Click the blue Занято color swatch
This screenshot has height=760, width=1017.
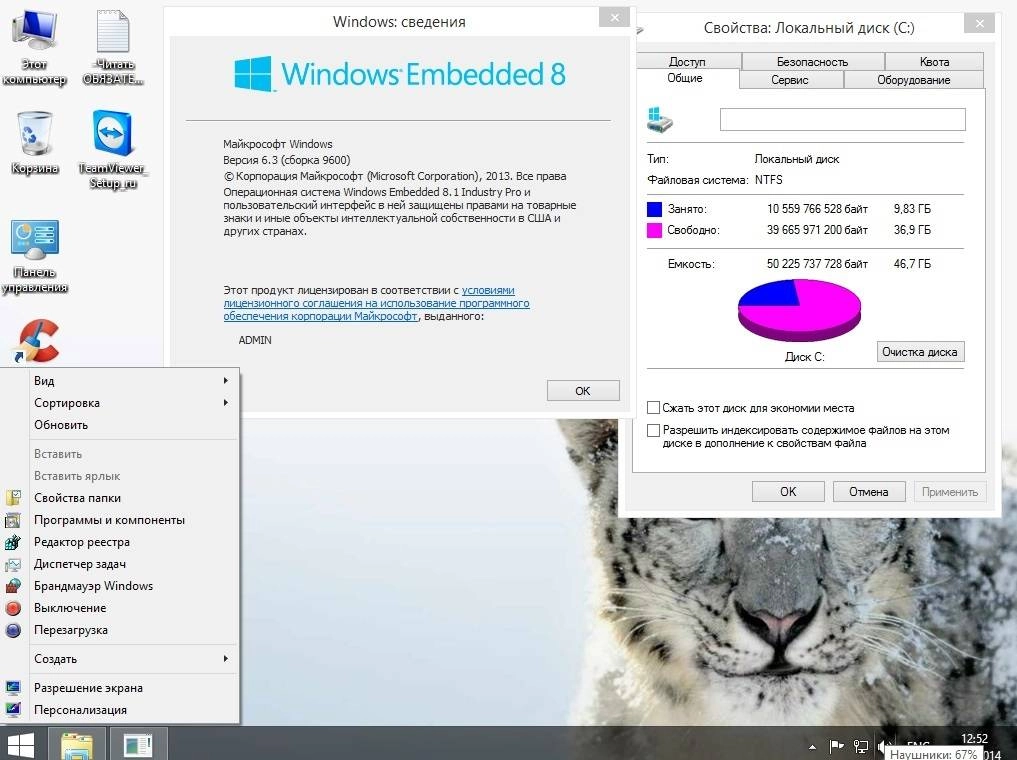(x=654, y=209)
